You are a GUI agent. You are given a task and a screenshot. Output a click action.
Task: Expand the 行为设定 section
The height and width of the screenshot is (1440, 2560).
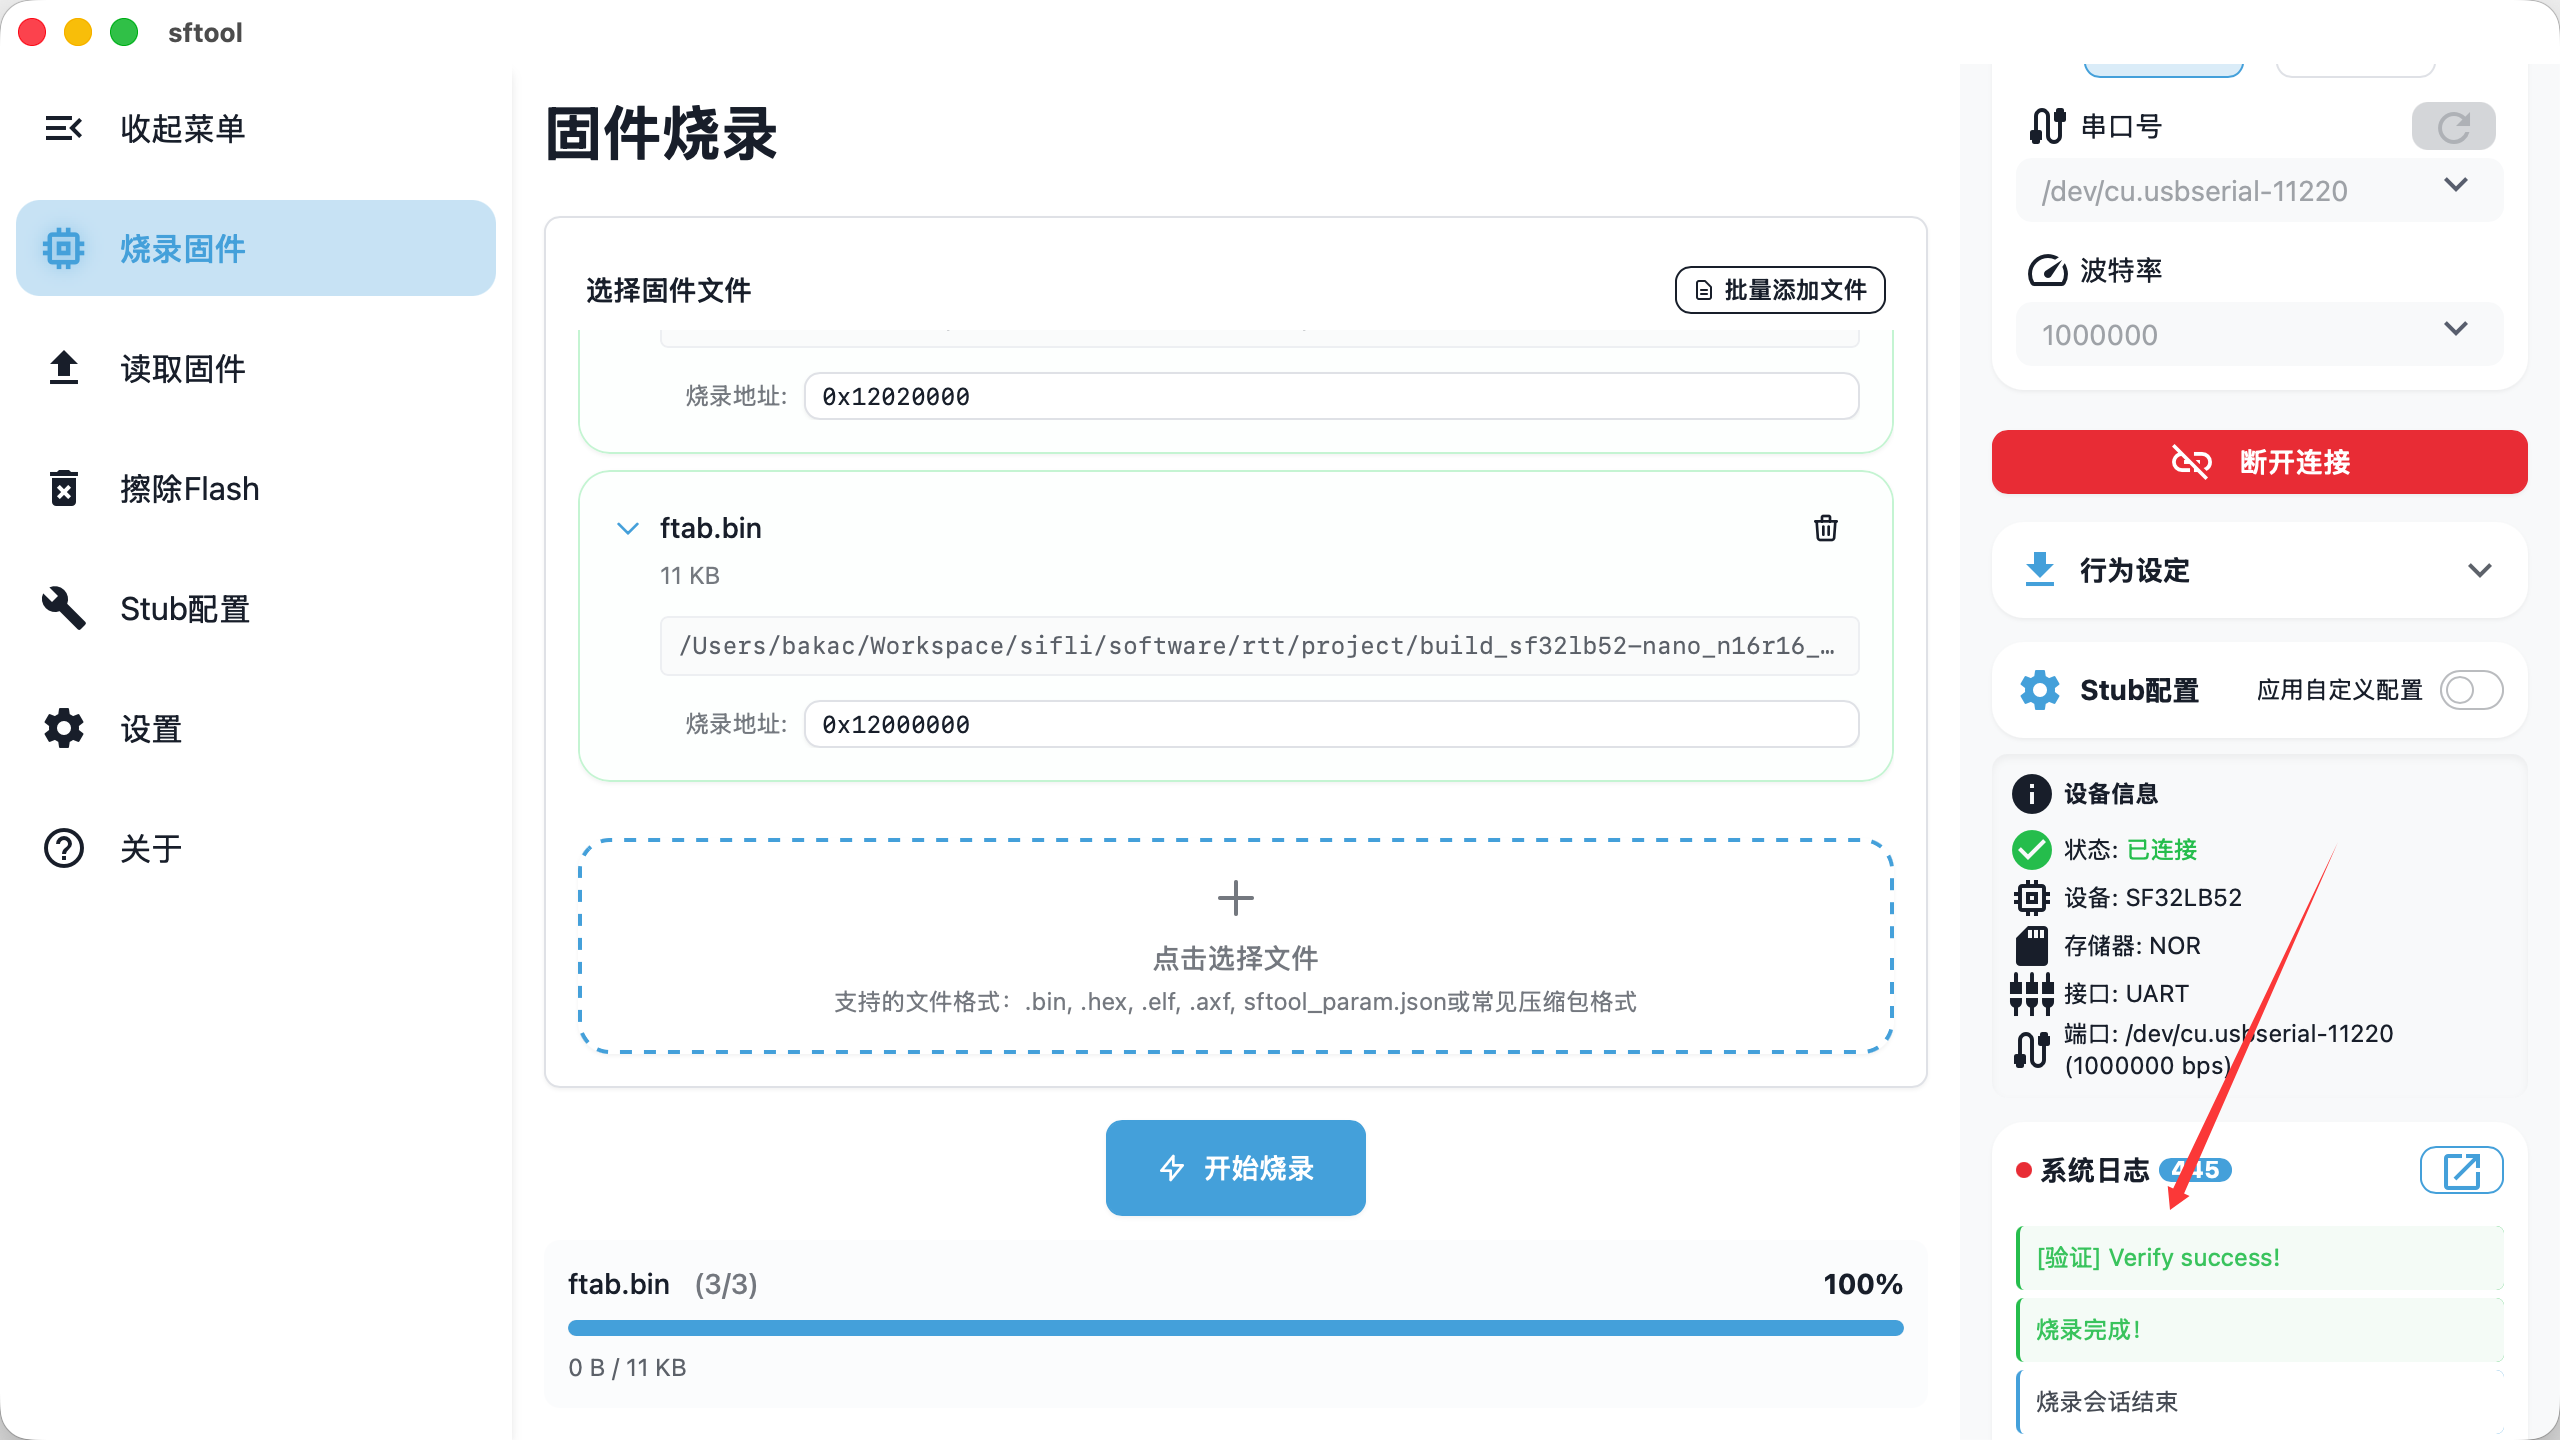click(2479, 570)
